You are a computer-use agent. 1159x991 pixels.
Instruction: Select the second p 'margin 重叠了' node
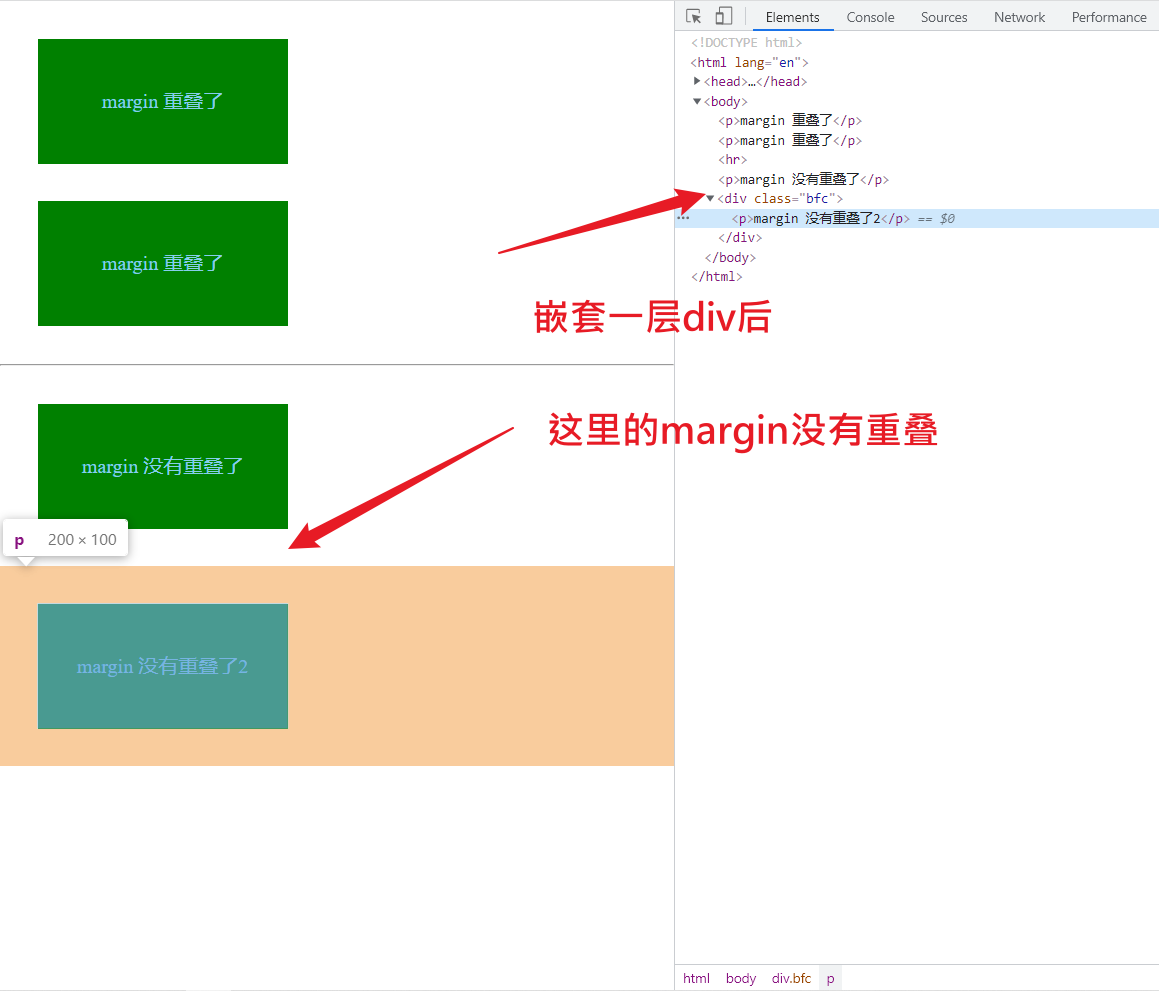point(790,140)
